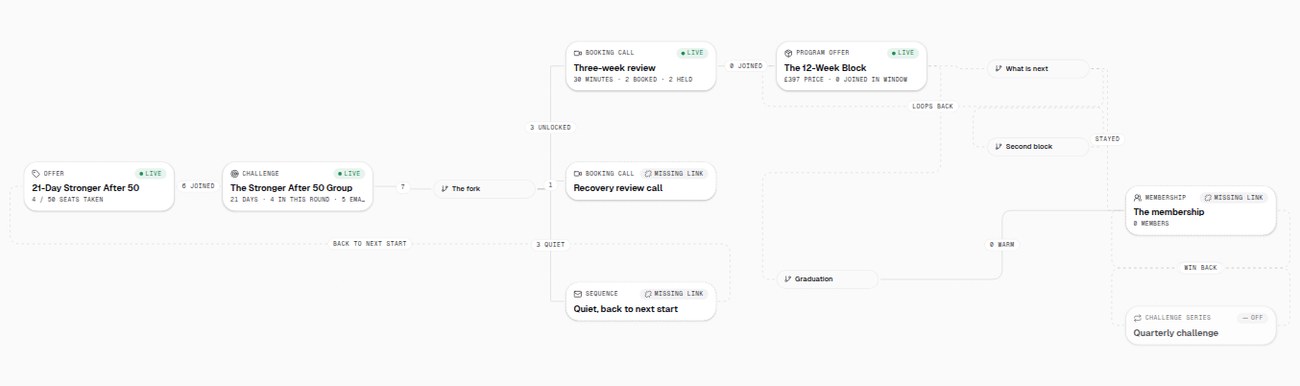Click the BACK TO NEXT START edge label
This screenshot has height=386, width=1300.
point(370,244)
